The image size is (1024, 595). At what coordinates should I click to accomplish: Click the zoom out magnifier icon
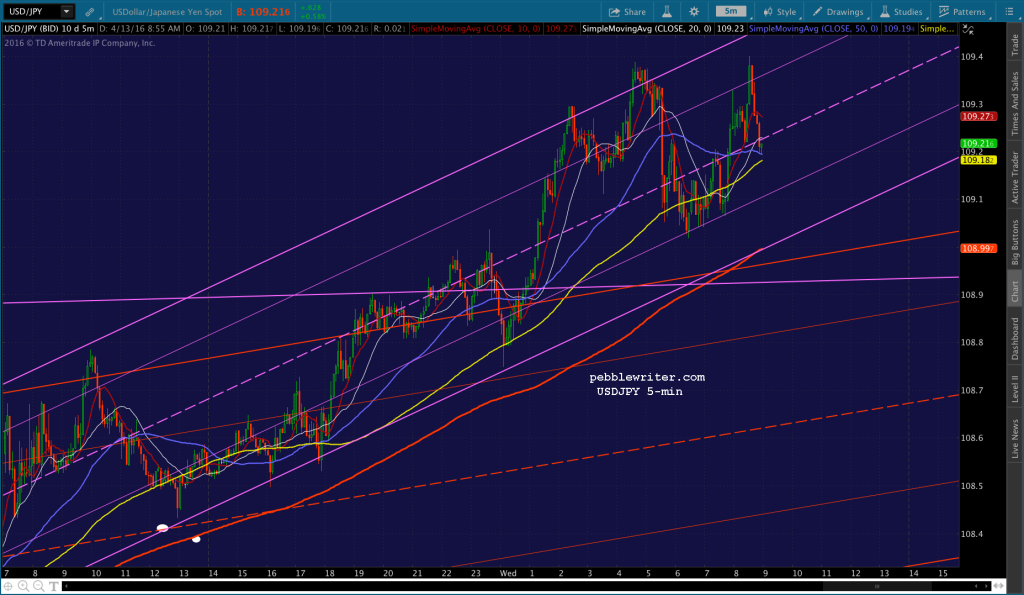[39, 586]
